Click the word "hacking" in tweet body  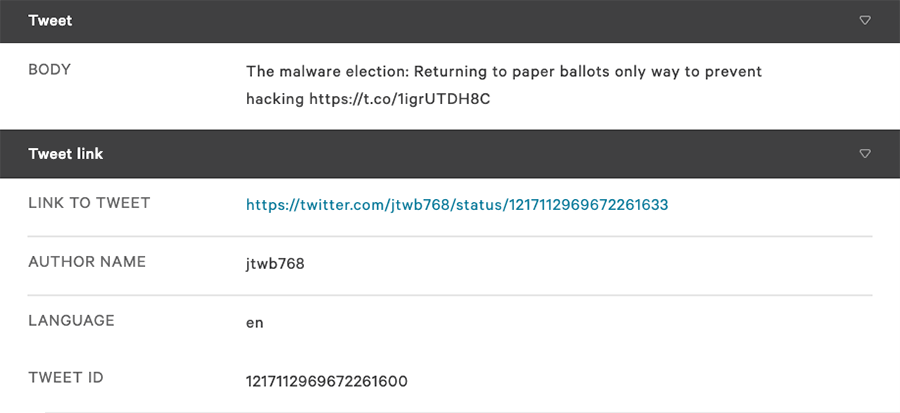coord(273,100)
